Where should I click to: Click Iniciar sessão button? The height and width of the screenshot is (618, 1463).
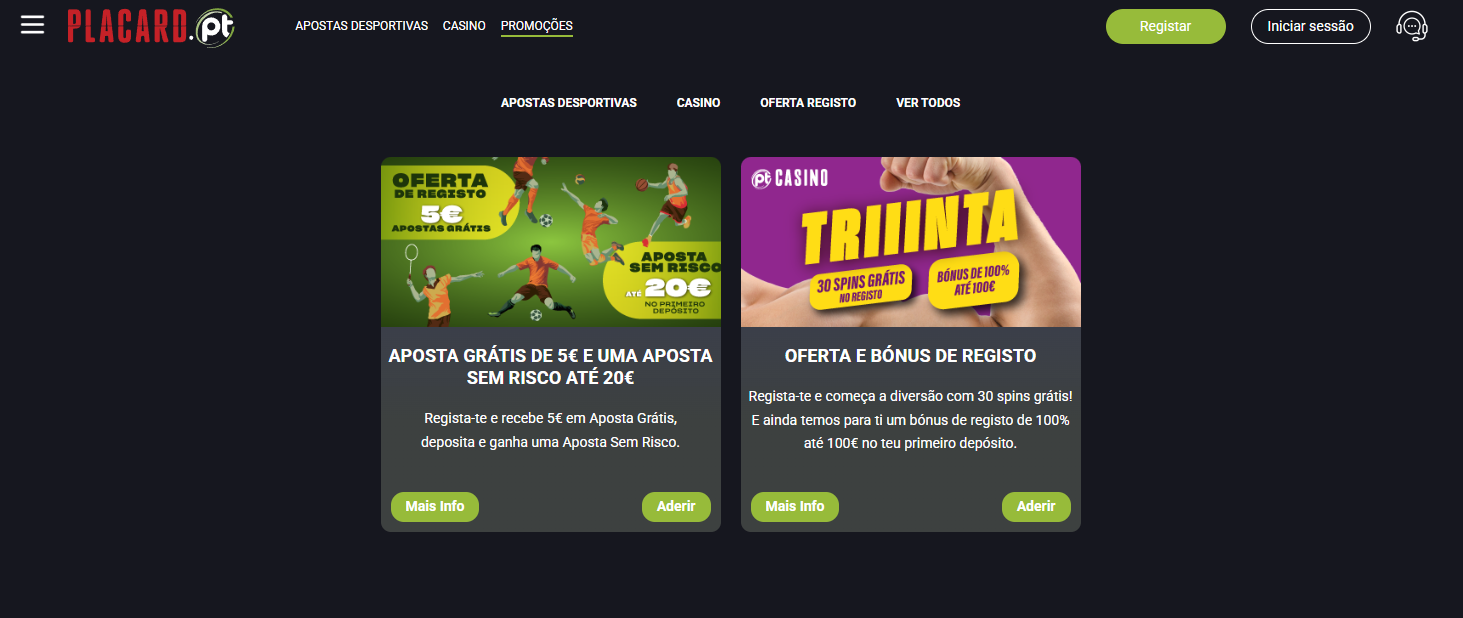click(1310, 26)
